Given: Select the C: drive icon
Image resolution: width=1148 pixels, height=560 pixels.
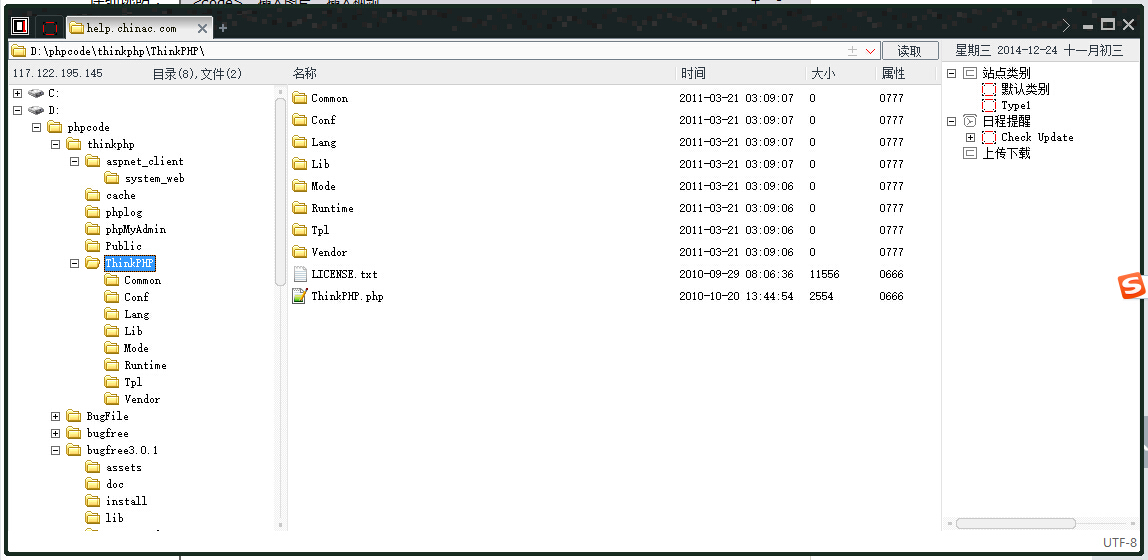Looking at the screenshot, I should (x=36, y=94).
